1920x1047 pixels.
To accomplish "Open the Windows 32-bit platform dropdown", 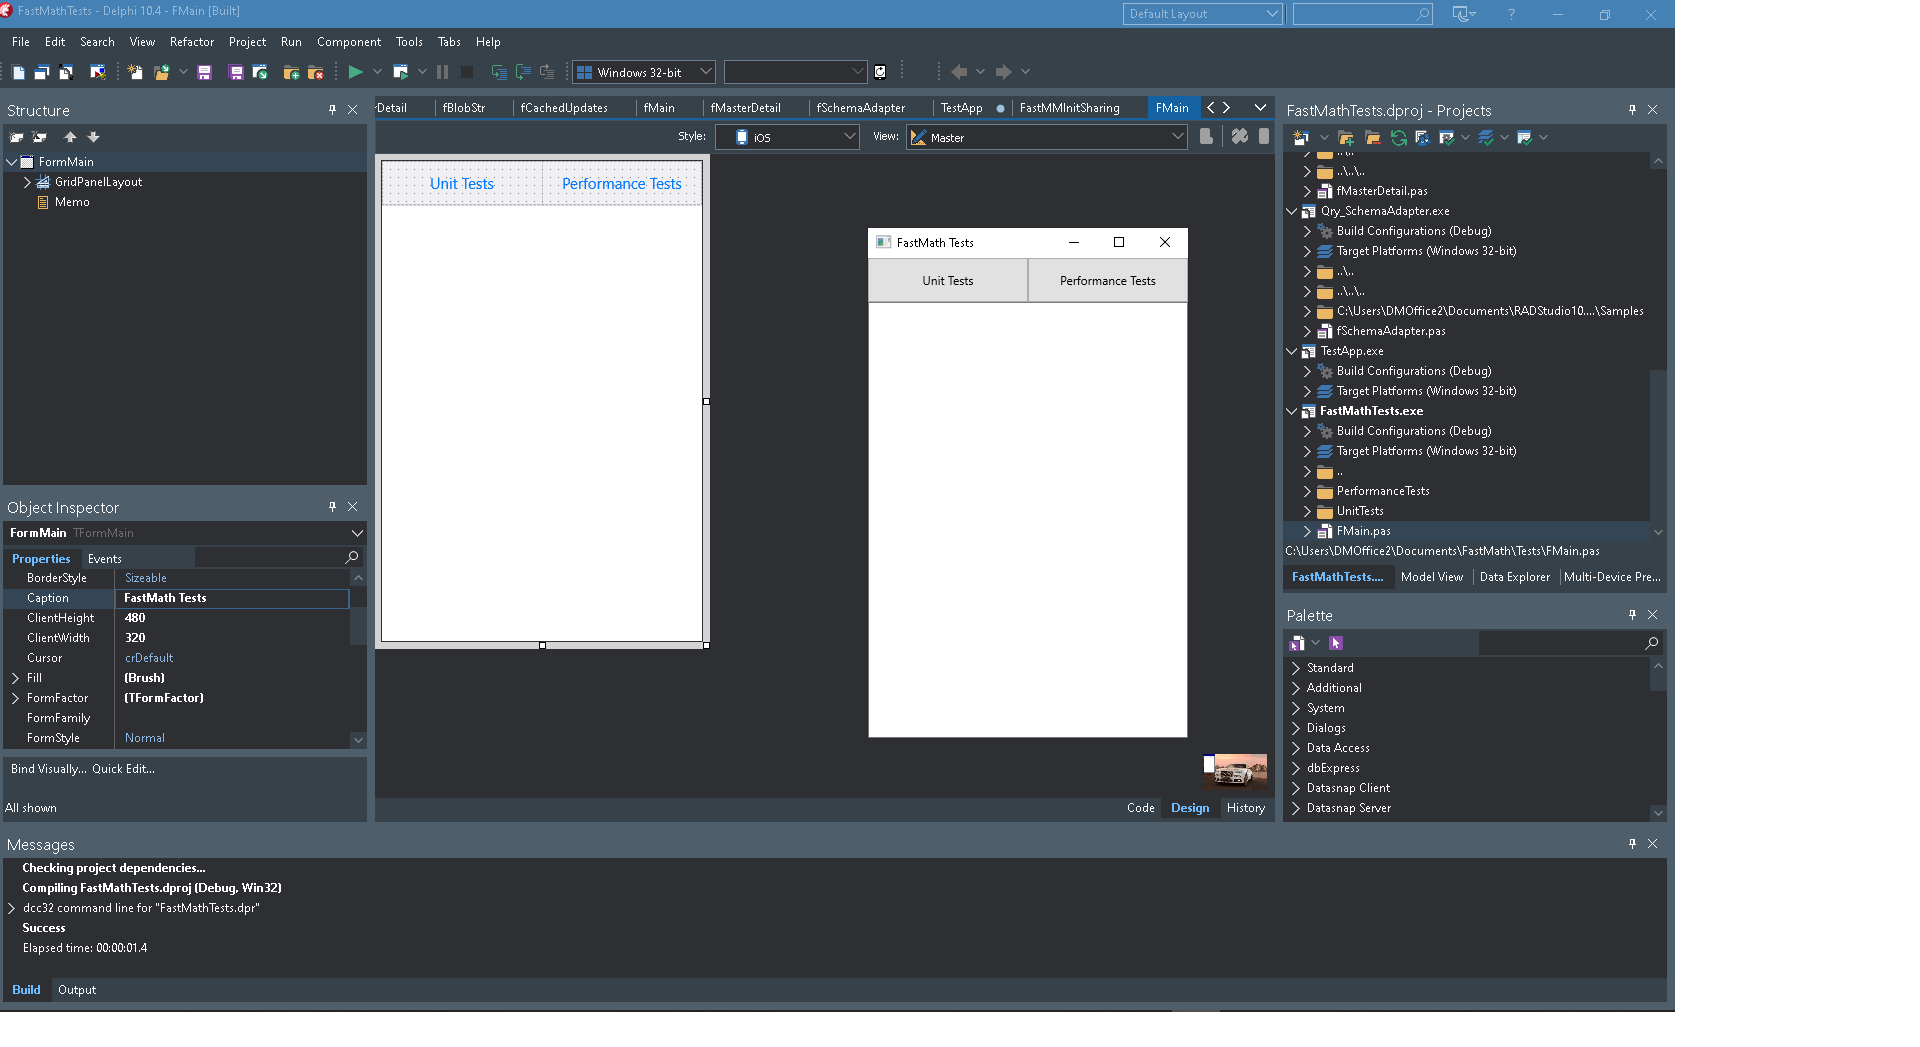I will coord(705,72).
